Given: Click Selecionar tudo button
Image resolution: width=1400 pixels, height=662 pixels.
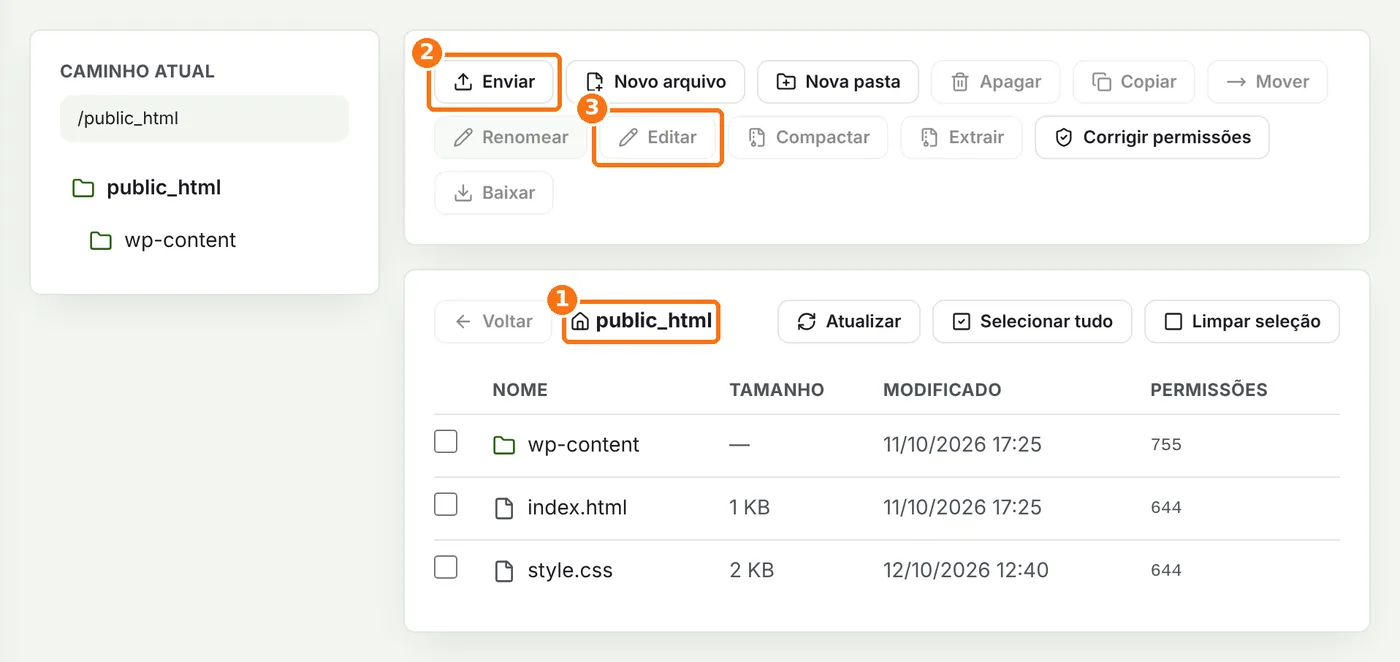Looking at the screenshot, I should pyautogui.click(x=1032, y=322).
